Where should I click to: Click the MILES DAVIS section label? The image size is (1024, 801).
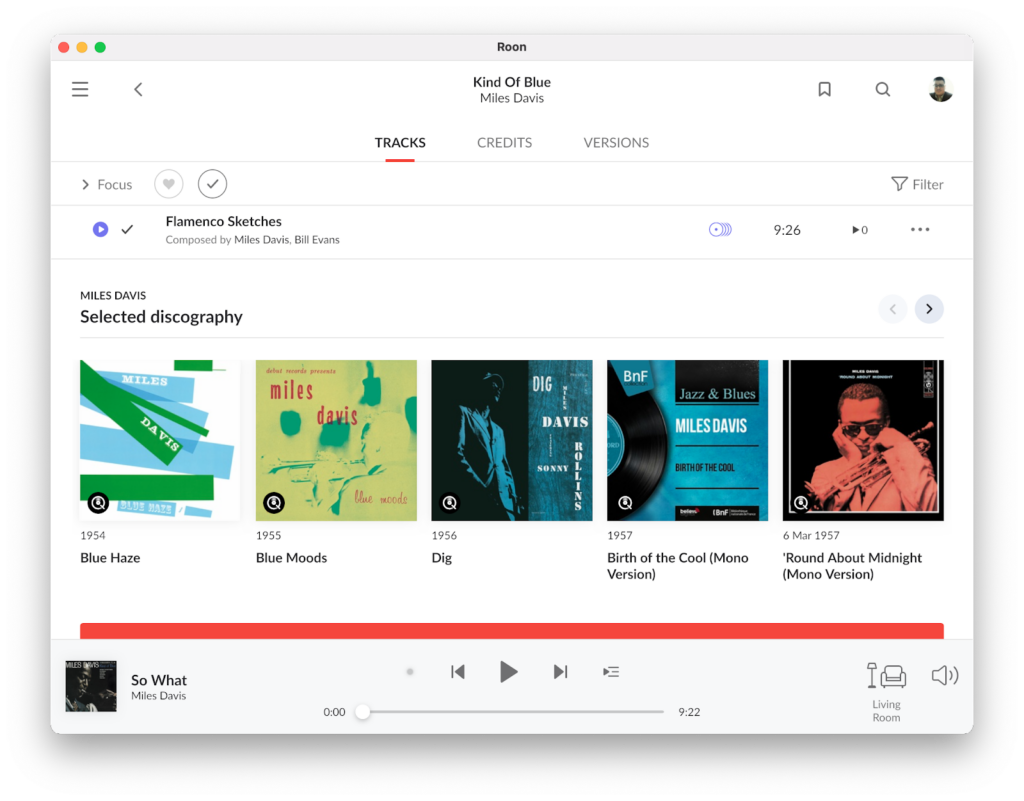click(113, 296)
